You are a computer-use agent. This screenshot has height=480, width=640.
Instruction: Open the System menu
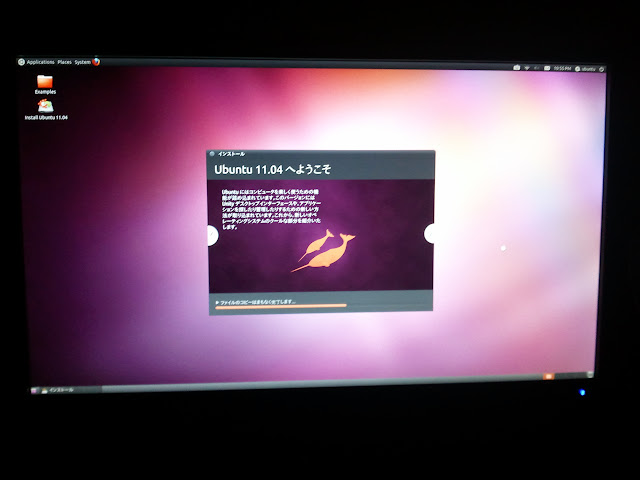point(82,62)
